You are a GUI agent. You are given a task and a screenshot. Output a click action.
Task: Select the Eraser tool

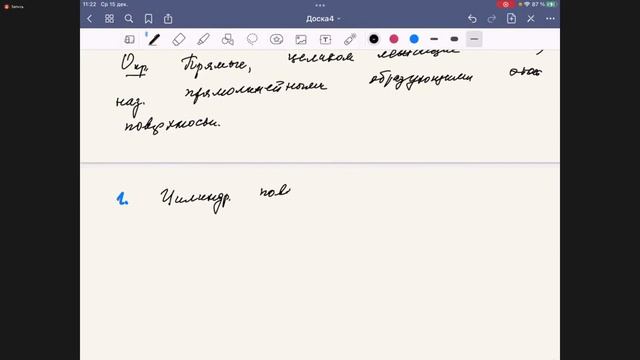[x=179, y=40]
